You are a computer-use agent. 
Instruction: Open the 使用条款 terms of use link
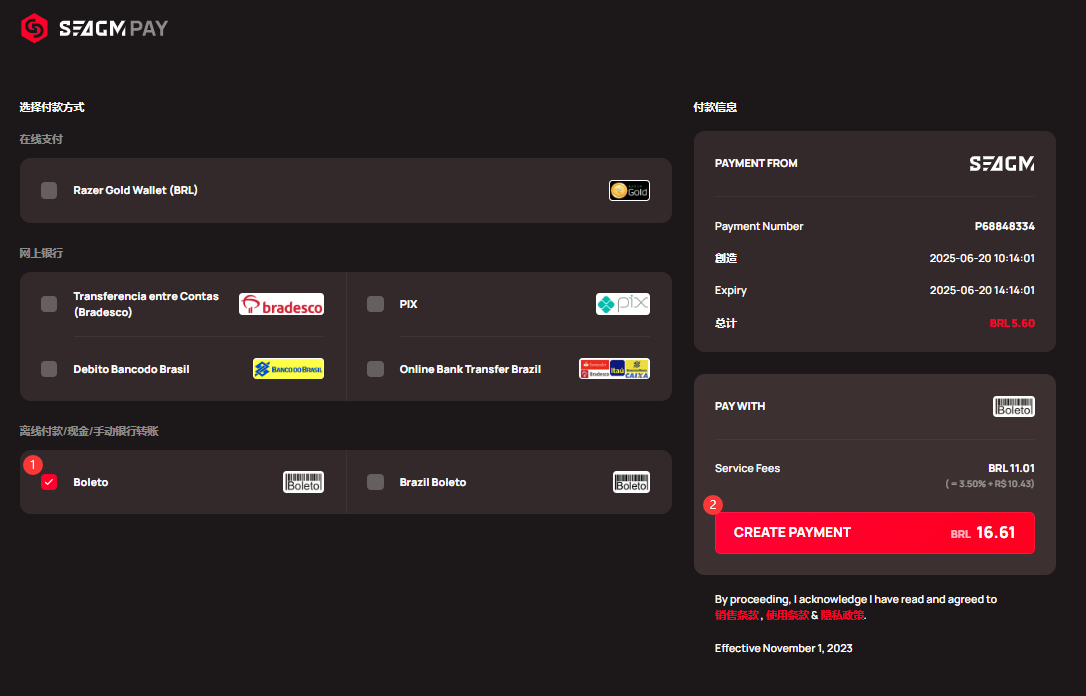pos(787,615)
